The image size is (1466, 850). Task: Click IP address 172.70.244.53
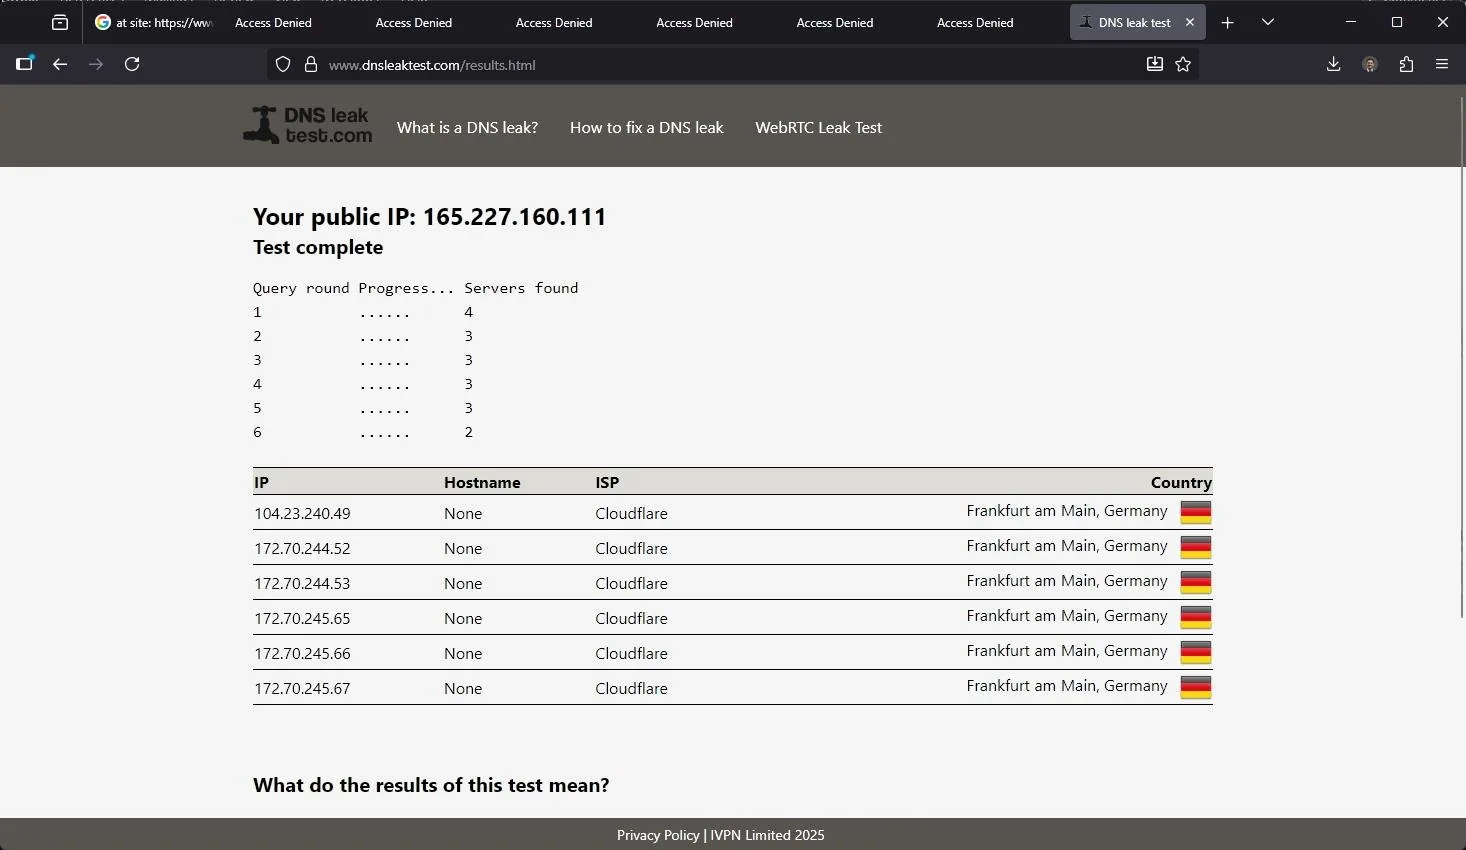coord(302,583)
